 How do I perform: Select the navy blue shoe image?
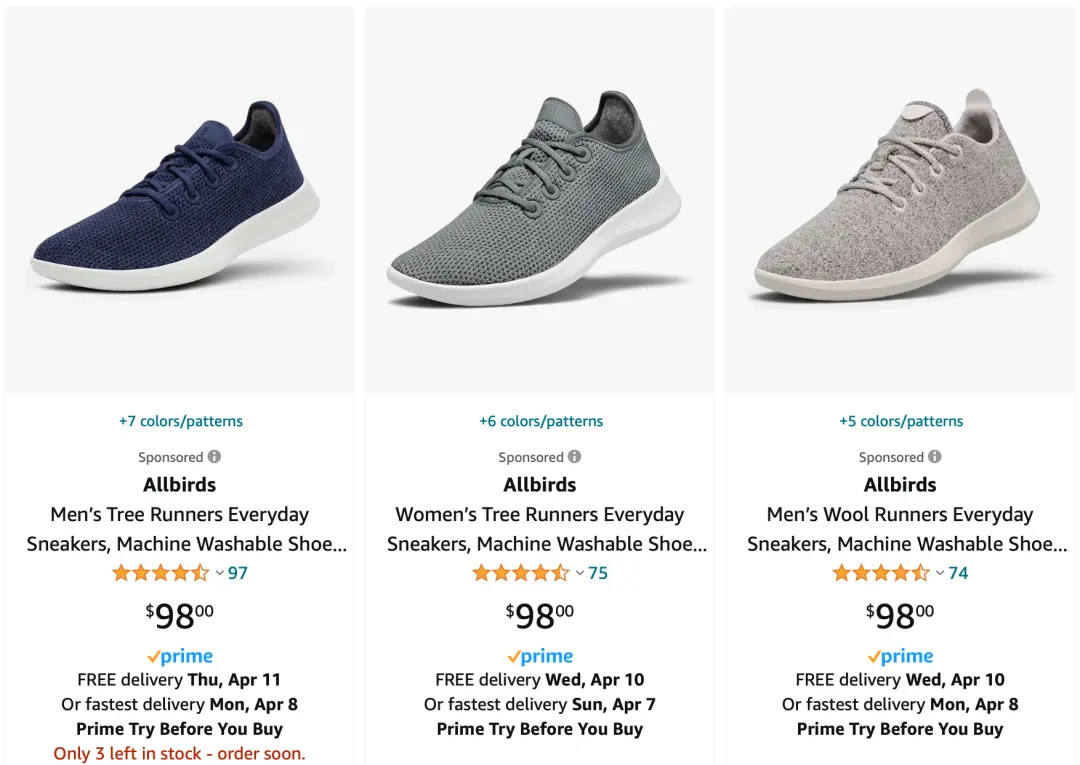click(x=180, y=200)
